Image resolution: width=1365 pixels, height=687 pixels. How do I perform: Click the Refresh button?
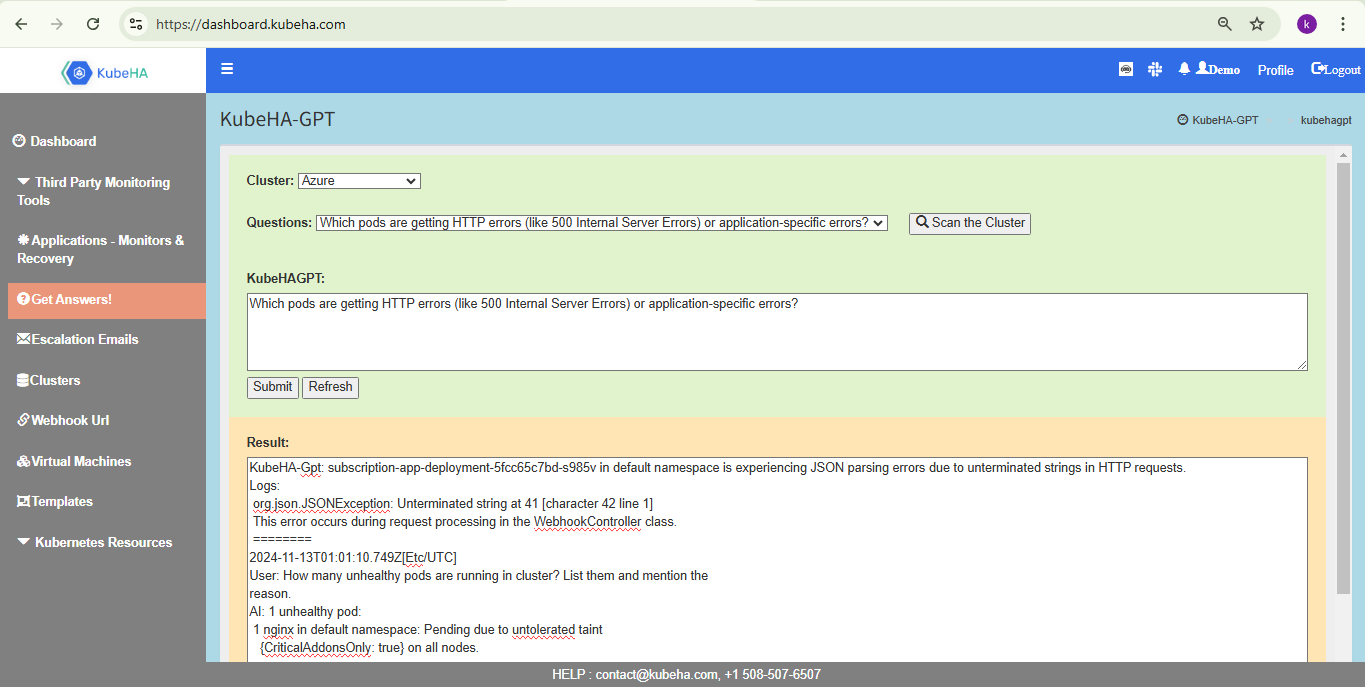[330, 387]
